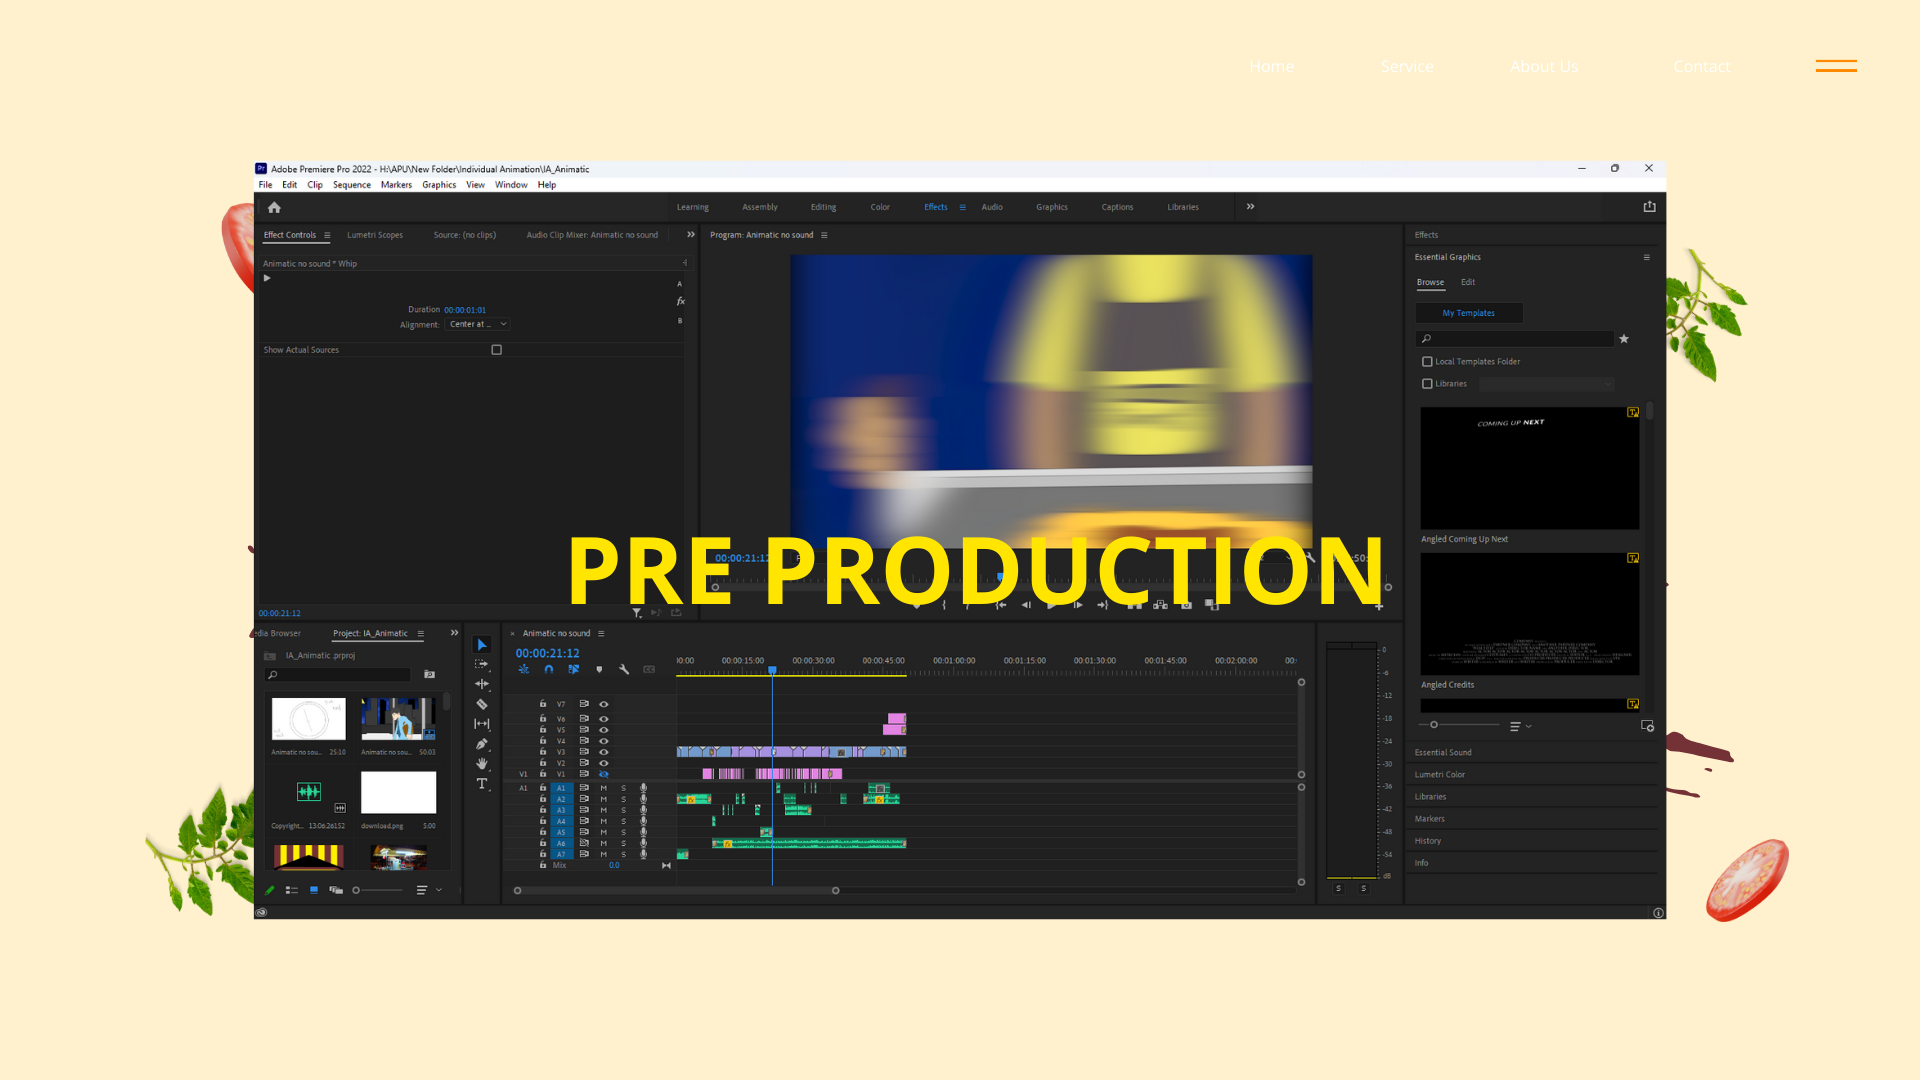Click the favorites star in Essential Graphics

tap(1624, 339)
